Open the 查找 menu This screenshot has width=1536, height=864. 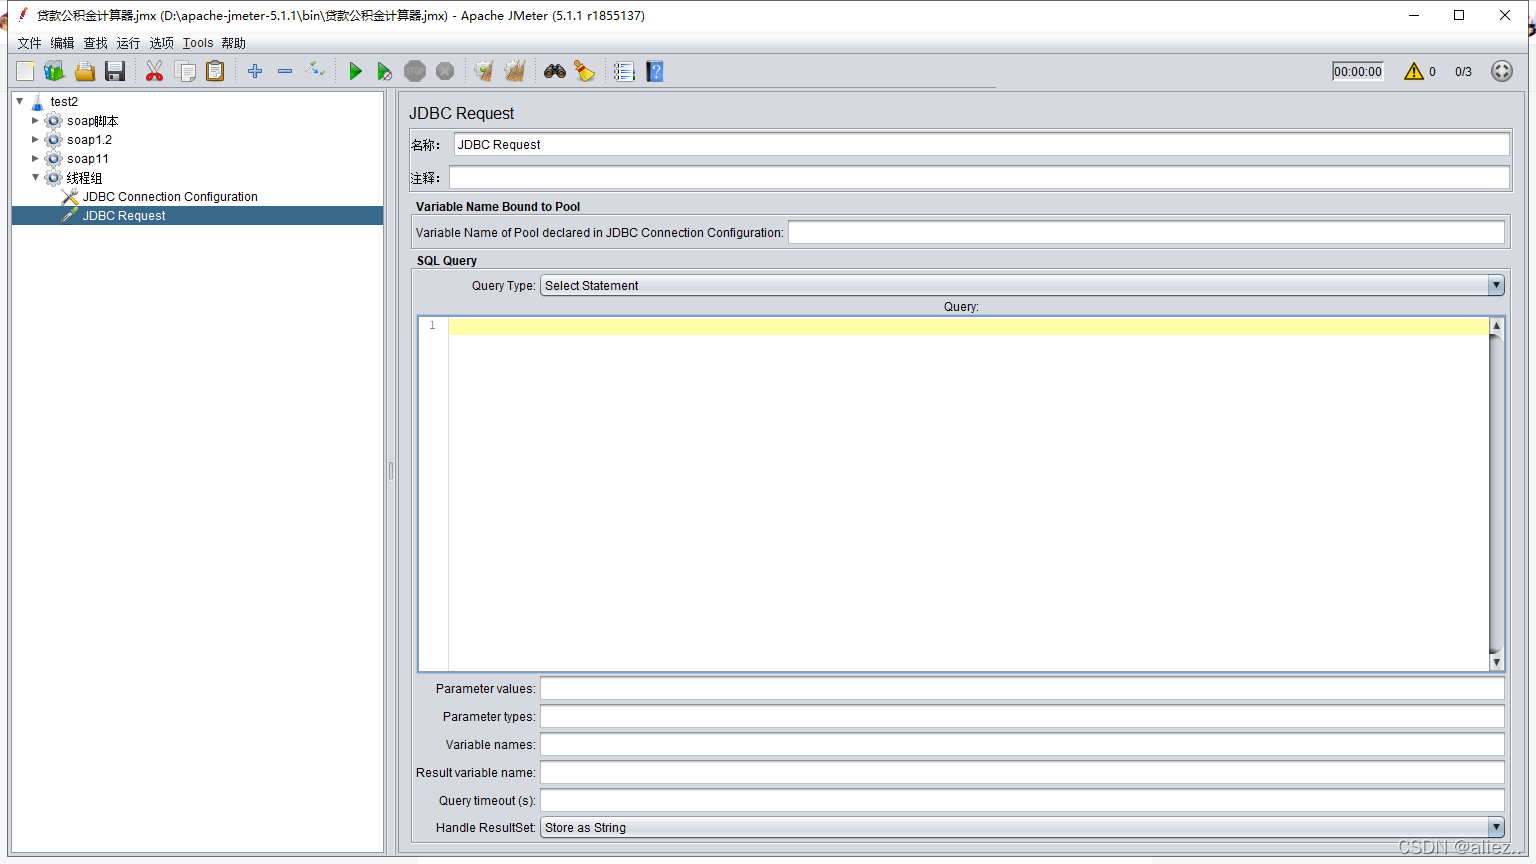pyautogui.click(x=95, y=43)
